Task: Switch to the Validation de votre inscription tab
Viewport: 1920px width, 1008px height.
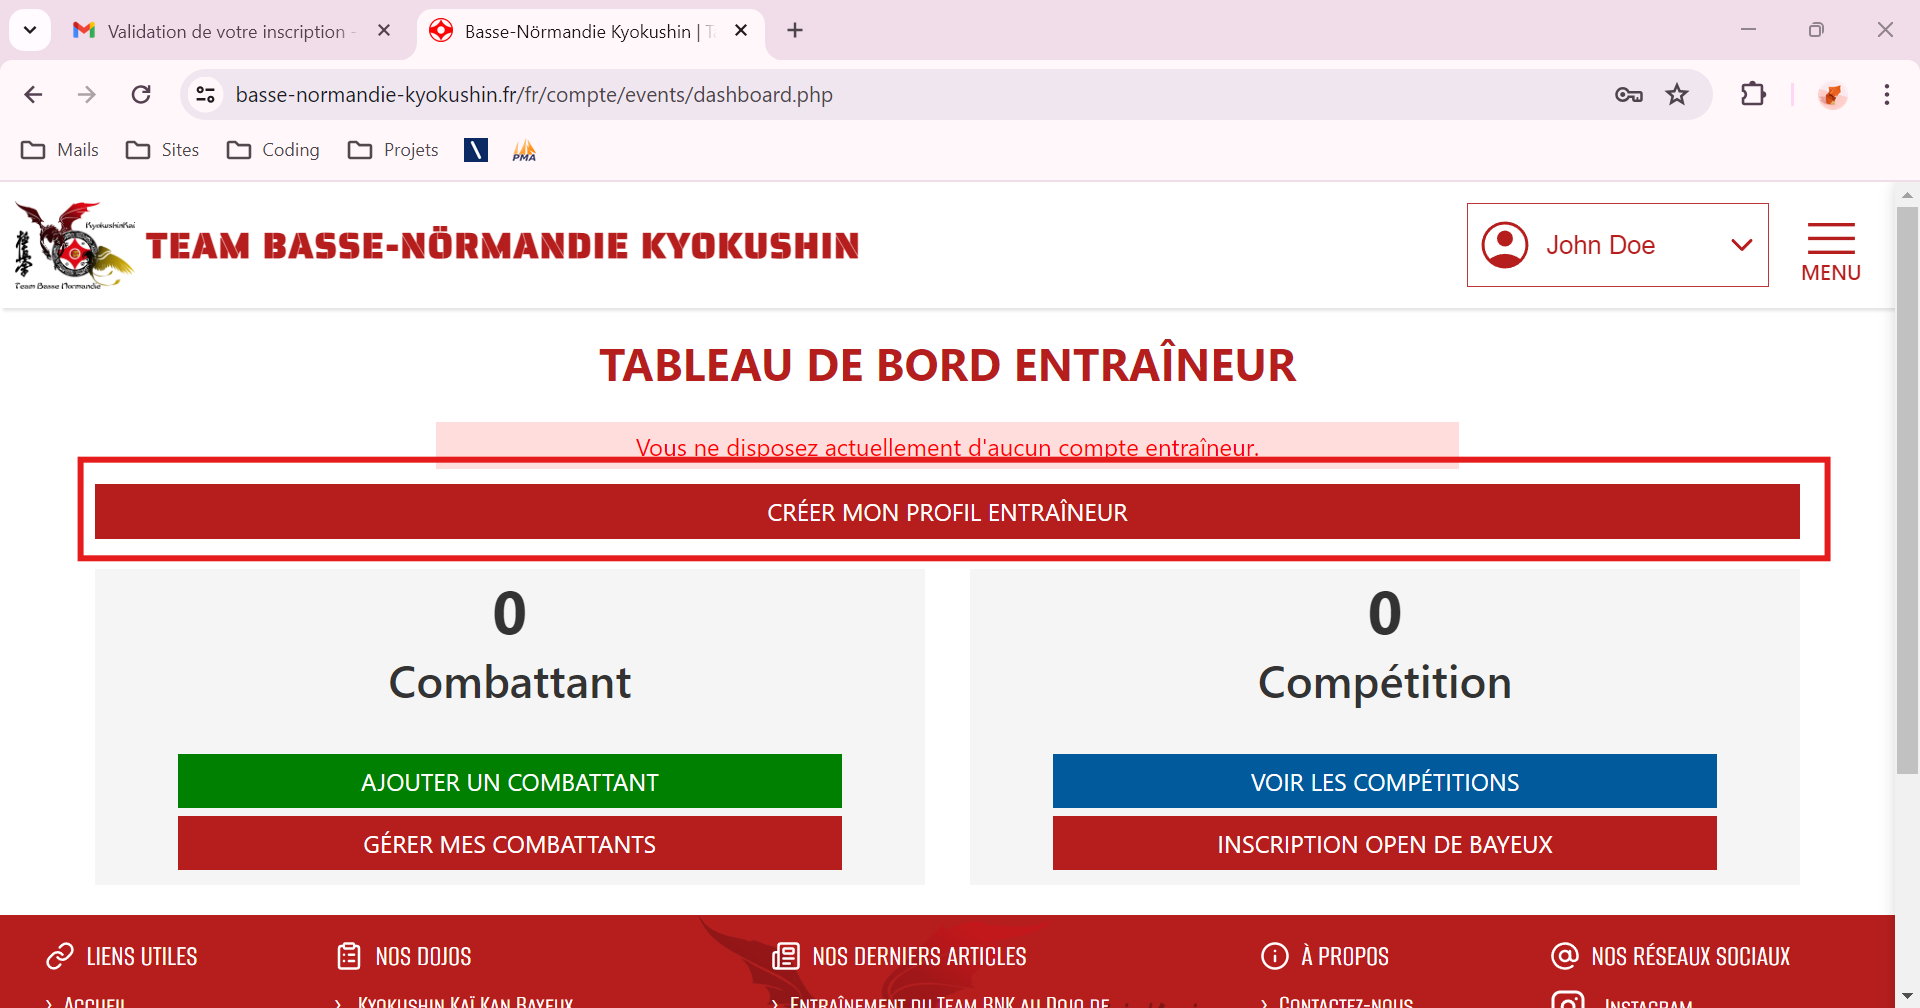Action: tap(226, 31)
